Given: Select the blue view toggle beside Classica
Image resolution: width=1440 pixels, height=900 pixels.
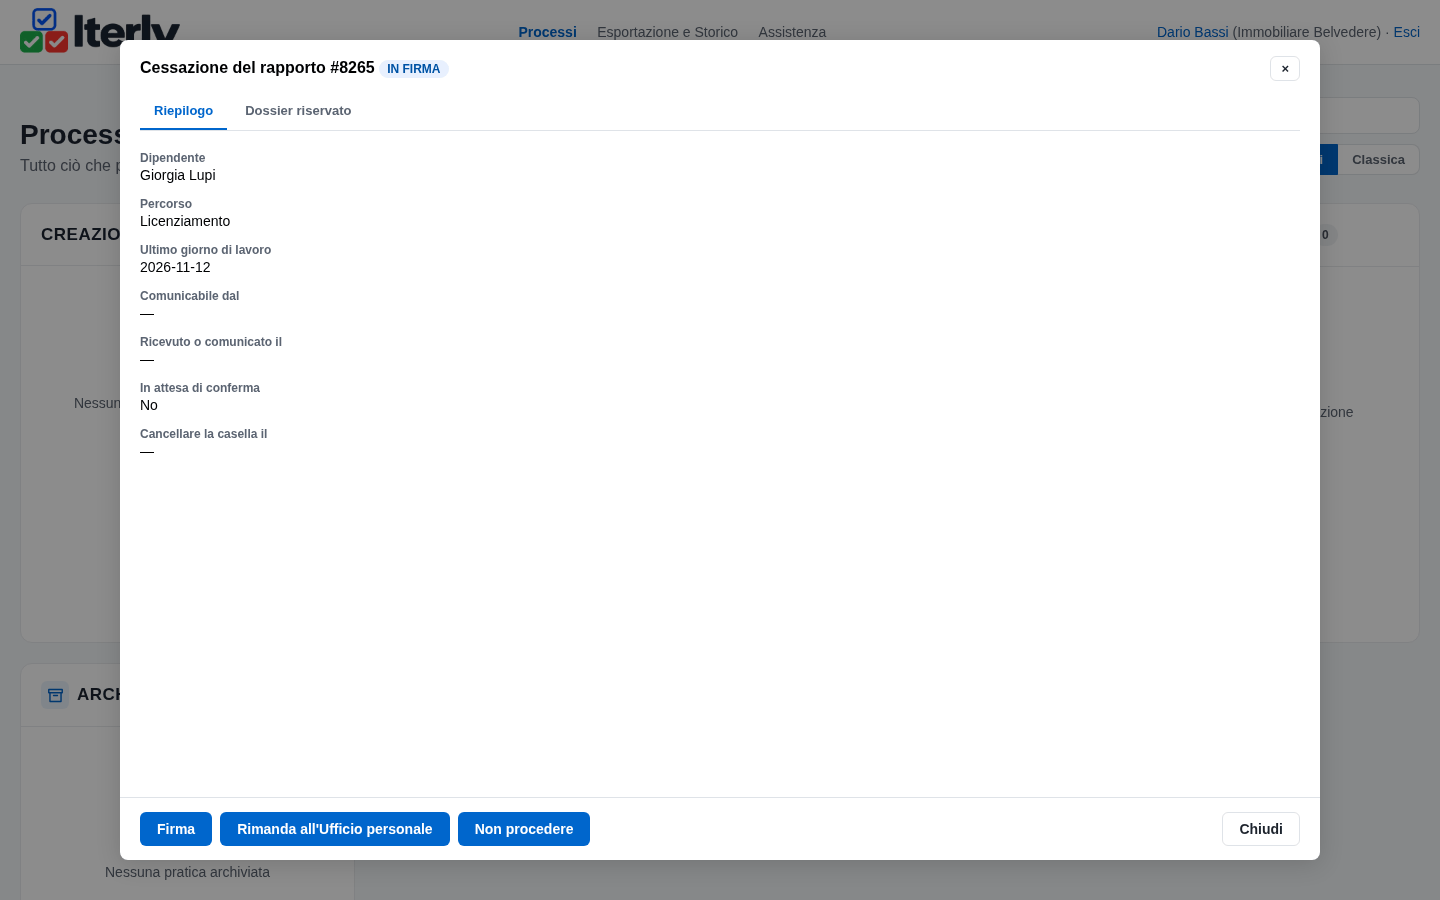Looking at the screenshot, I should (x=1328, y=160).
